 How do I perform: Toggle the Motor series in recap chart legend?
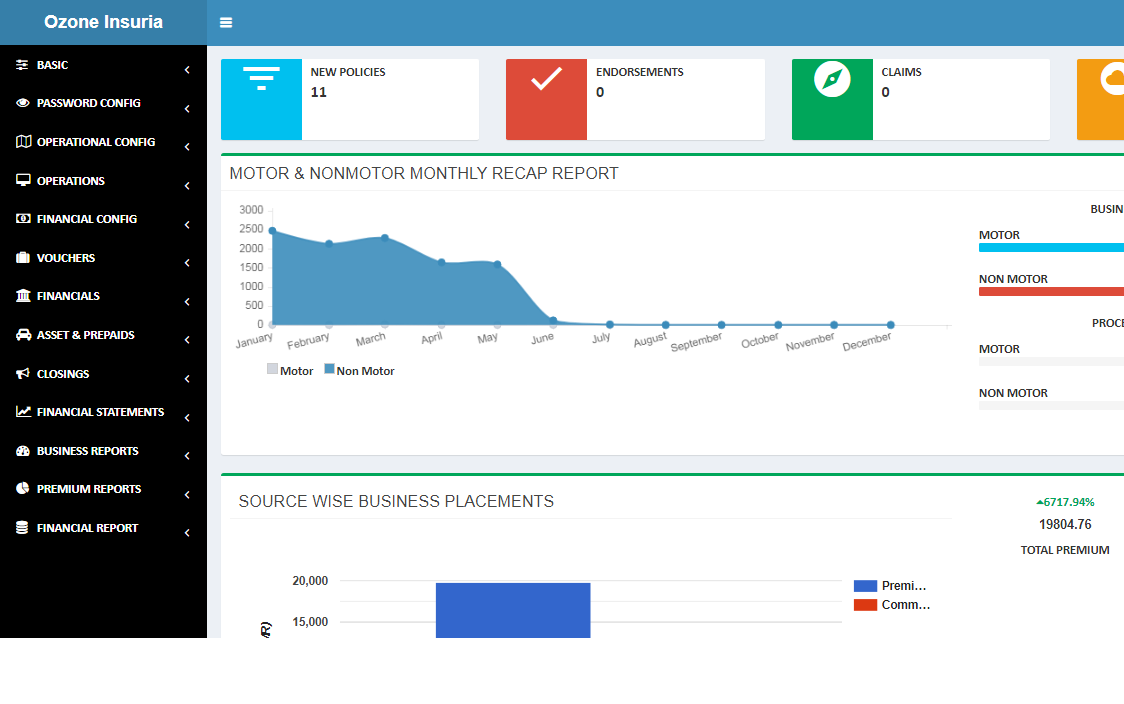289,370
